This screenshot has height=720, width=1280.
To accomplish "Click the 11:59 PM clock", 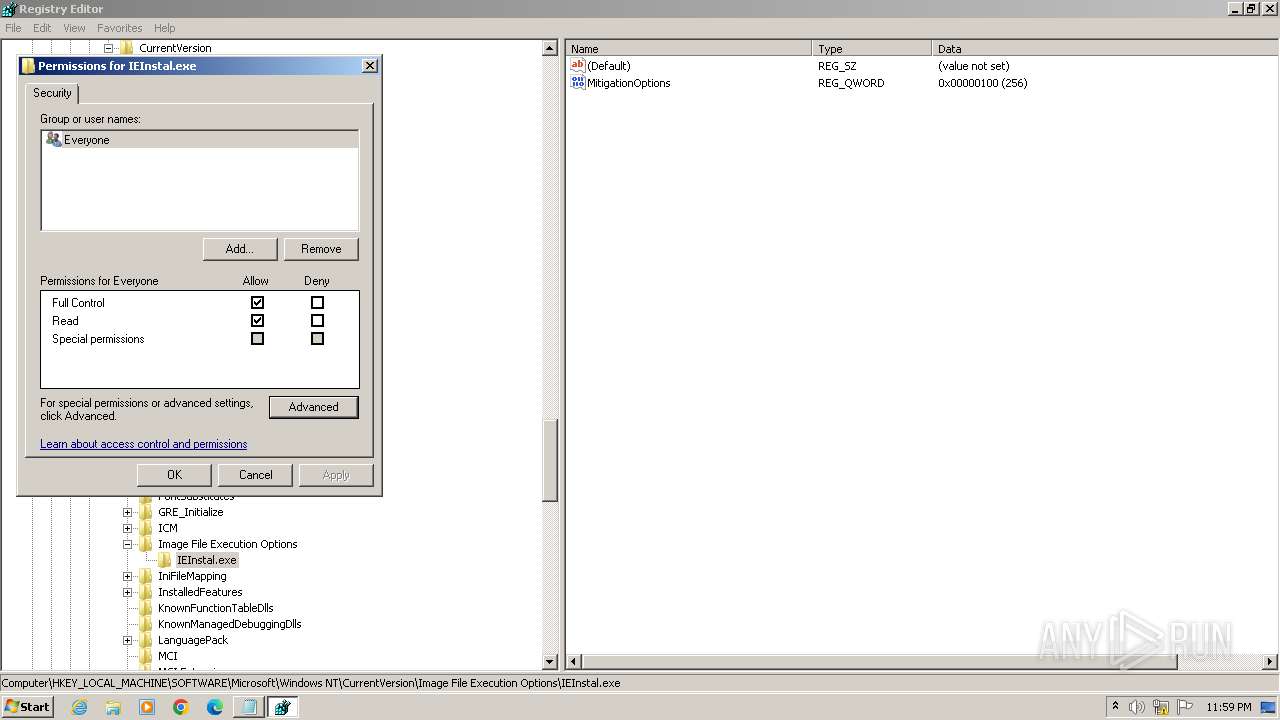I will [x=1228, y=707].
